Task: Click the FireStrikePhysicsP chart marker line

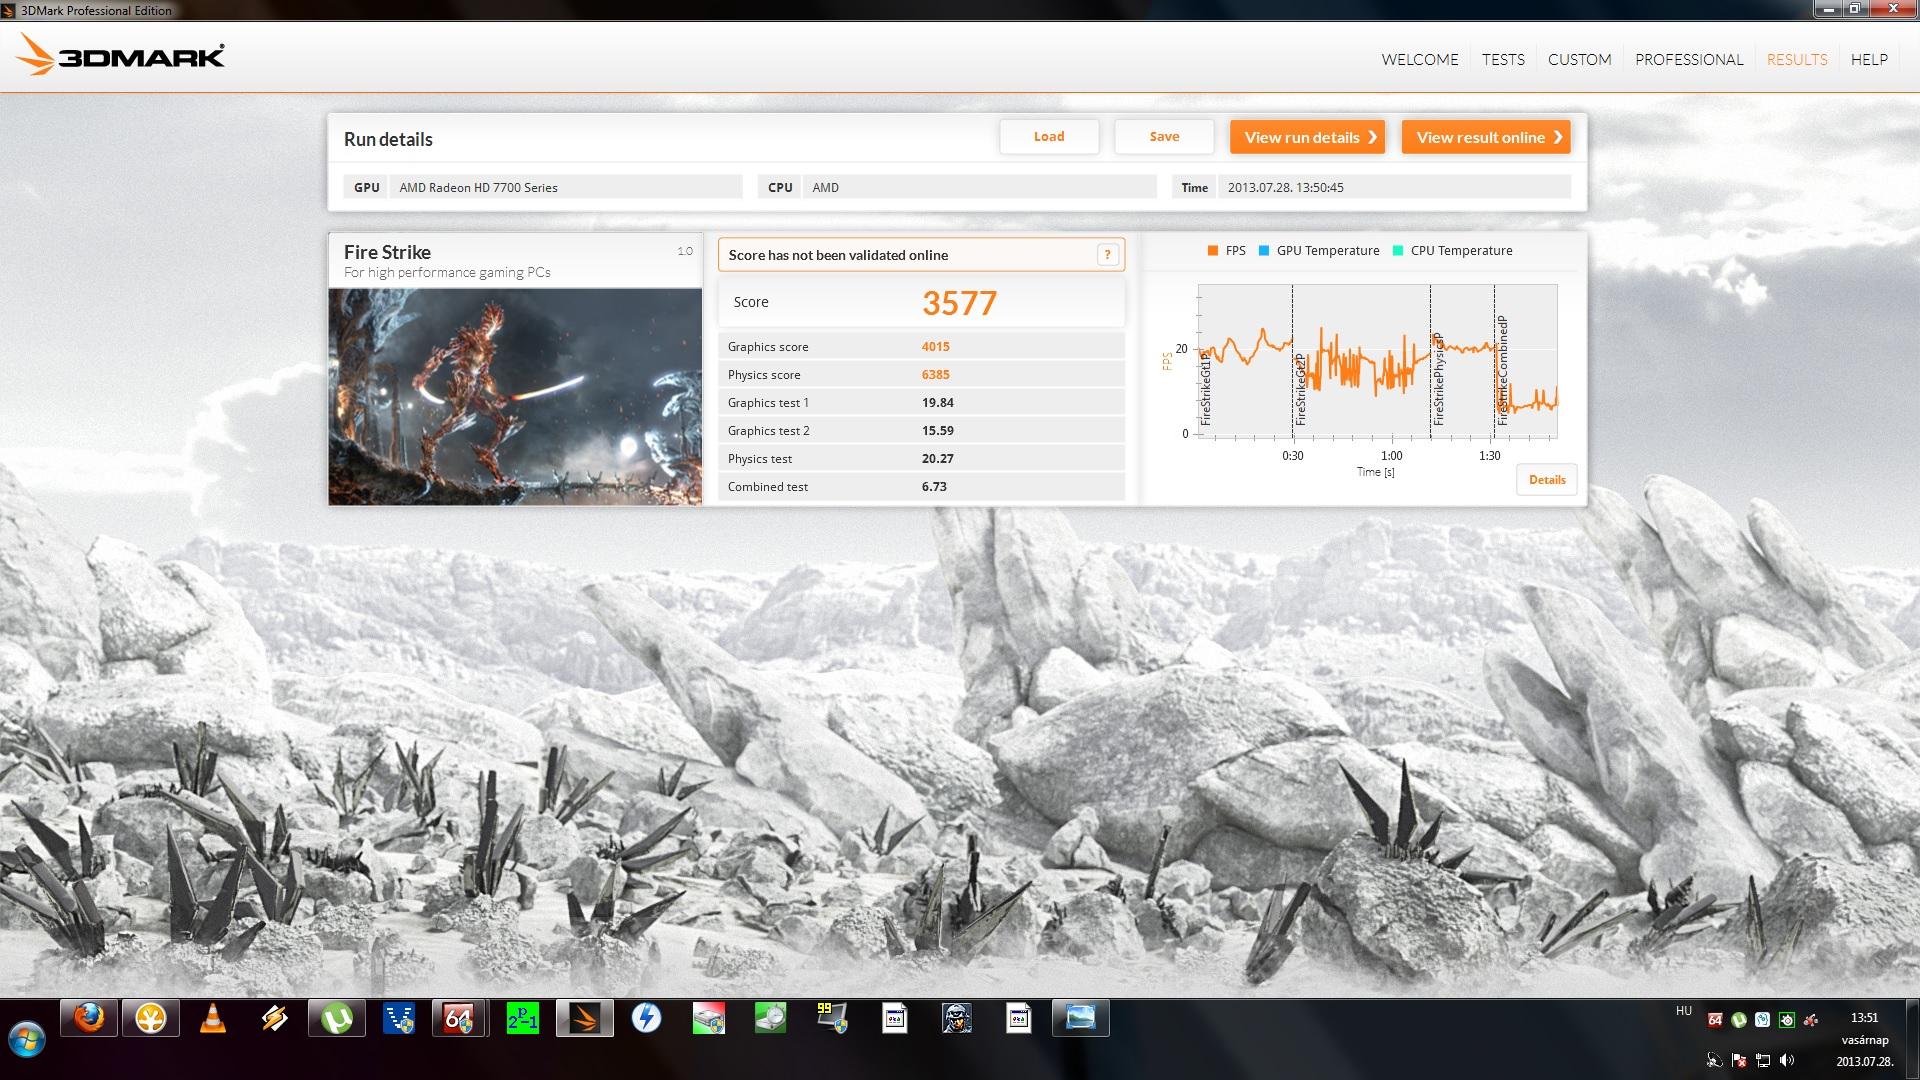Action: [x=1431, y=360]
